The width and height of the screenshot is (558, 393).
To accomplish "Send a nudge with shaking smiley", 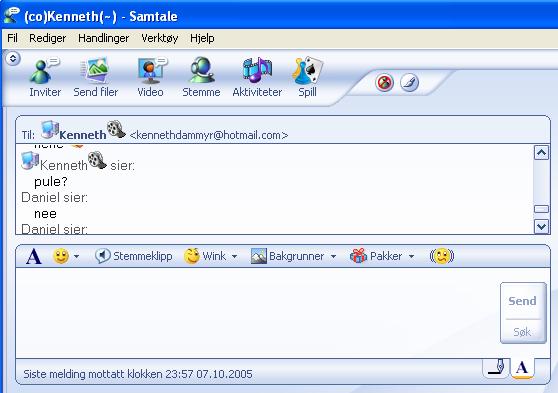I will 442,256.
